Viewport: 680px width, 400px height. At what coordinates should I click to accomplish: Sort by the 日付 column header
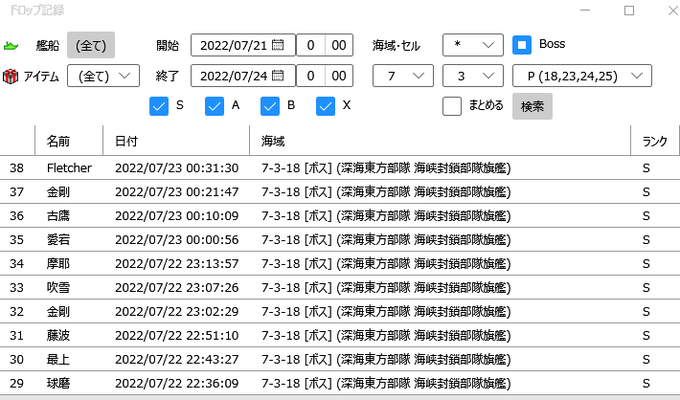pyautogui.click(x=176, y=141)
